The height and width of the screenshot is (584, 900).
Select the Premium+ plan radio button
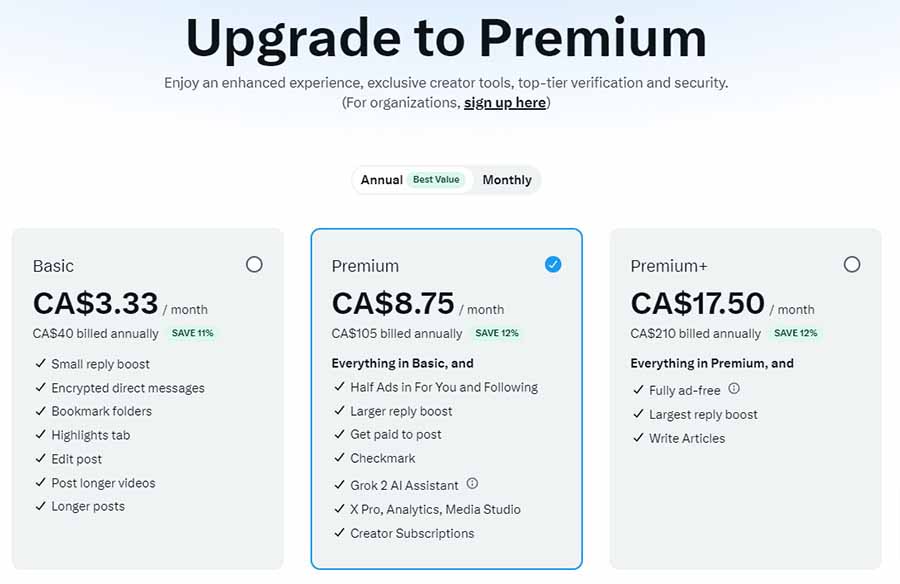tap(852, 264)
